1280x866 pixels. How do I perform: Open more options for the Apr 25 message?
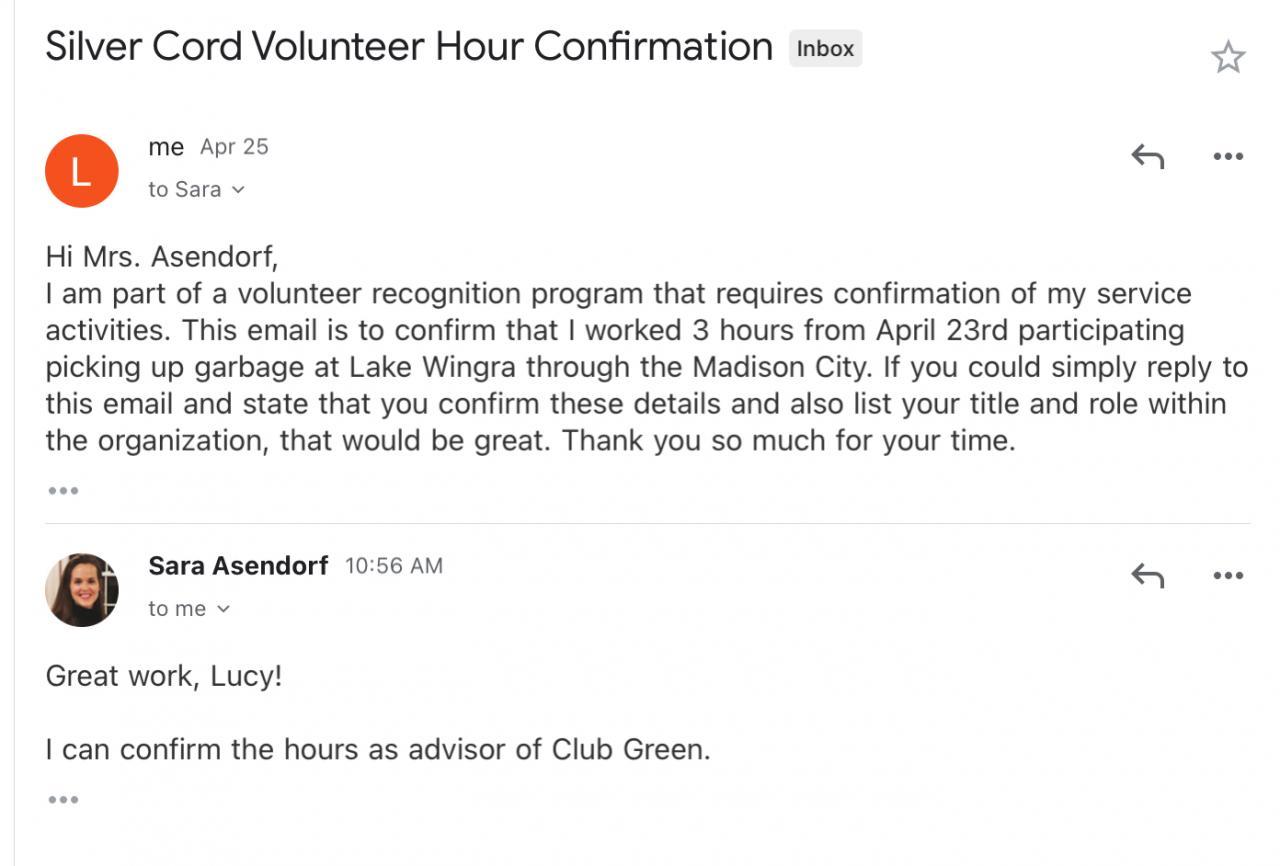(x=1227, y=156)
